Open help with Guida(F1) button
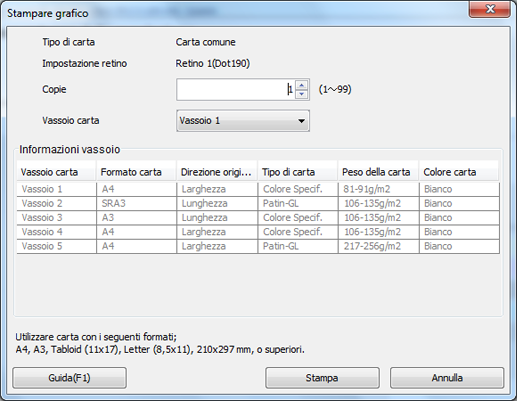The width and height of the screenshot is (517, 401). click(69, 378)
